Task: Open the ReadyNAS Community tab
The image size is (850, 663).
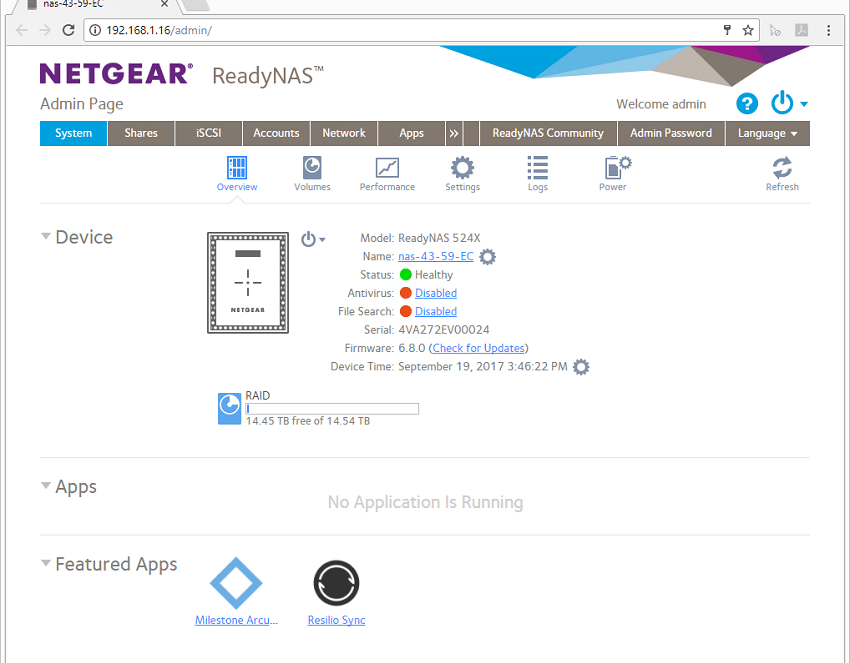Action: tap(548, 133)
